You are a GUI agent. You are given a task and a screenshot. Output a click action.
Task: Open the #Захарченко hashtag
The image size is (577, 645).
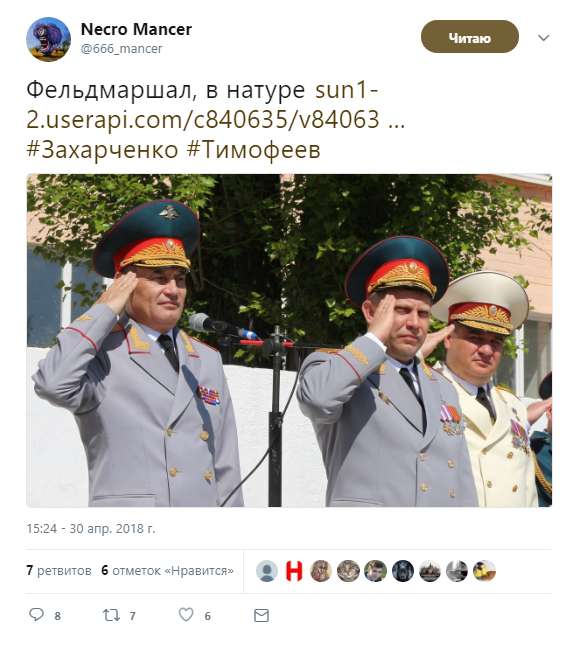tap(102, 149)
